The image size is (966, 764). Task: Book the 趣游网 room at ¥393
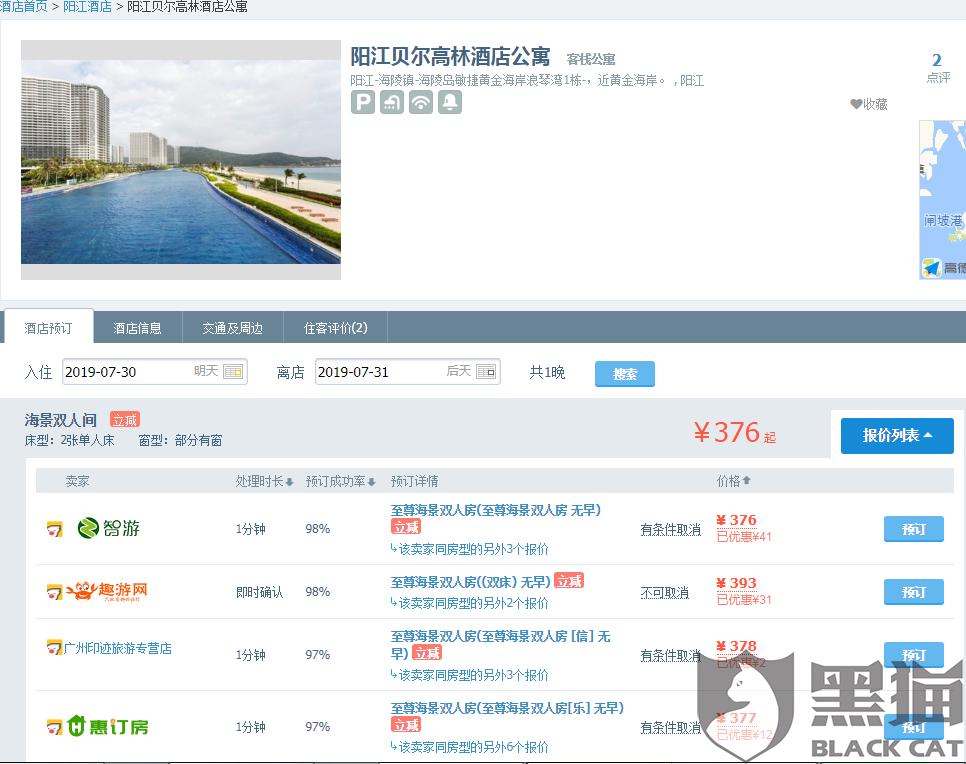pos(914,592)
